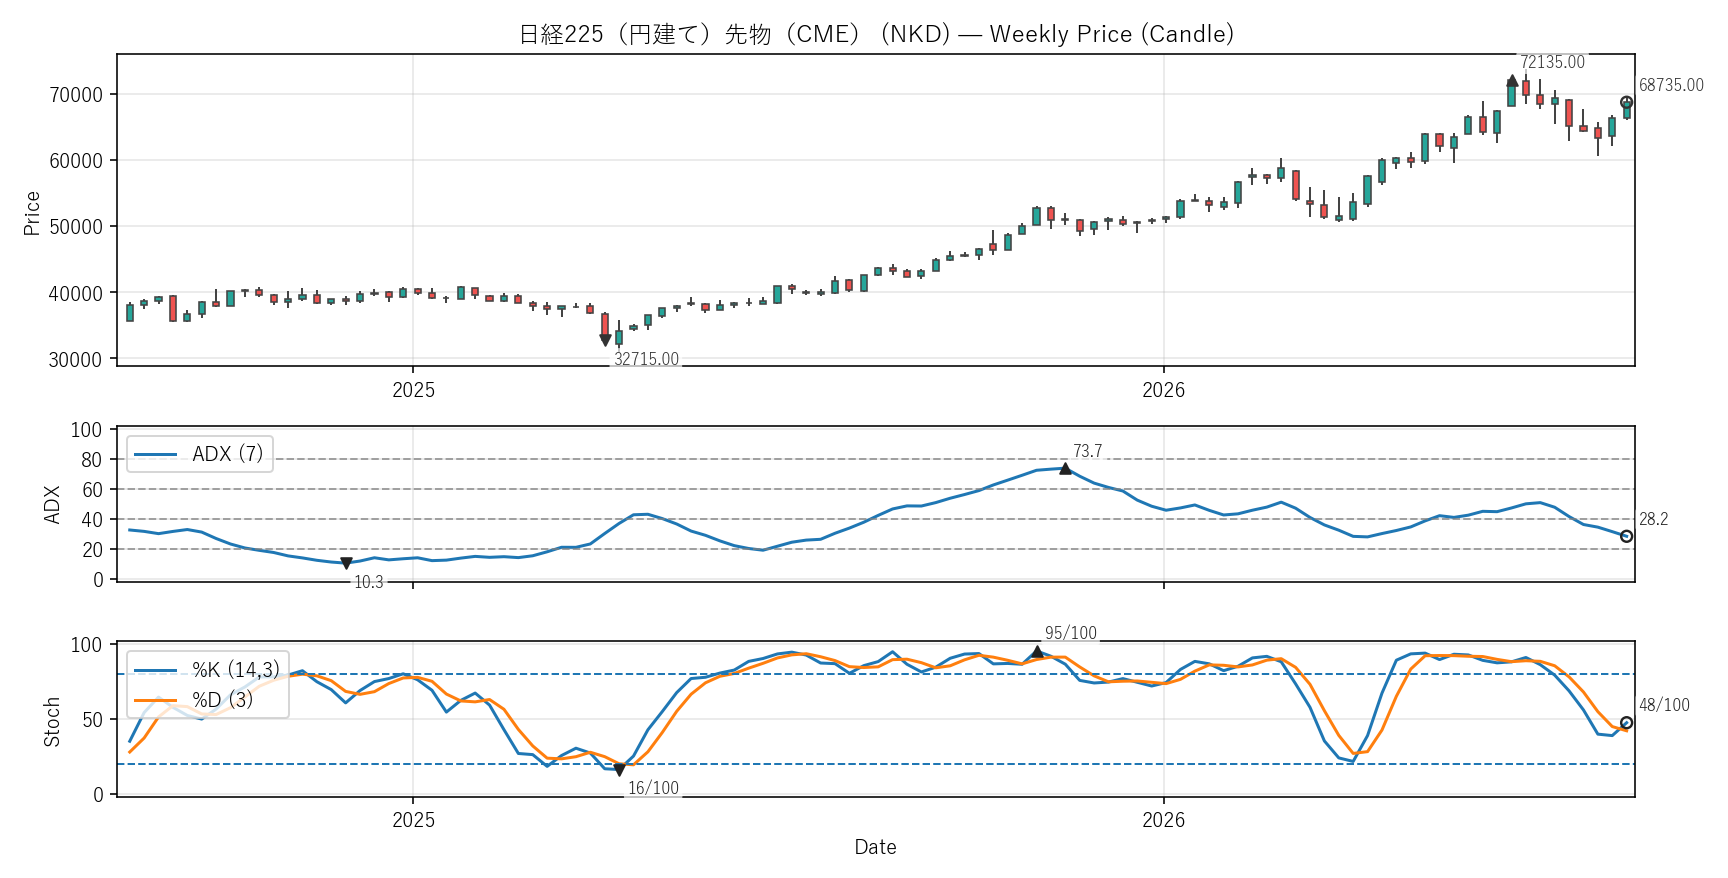Screen dimensions: 1728x878
Task: Select the 28.2 latest ADX value label
Action: coord(1653,519)
